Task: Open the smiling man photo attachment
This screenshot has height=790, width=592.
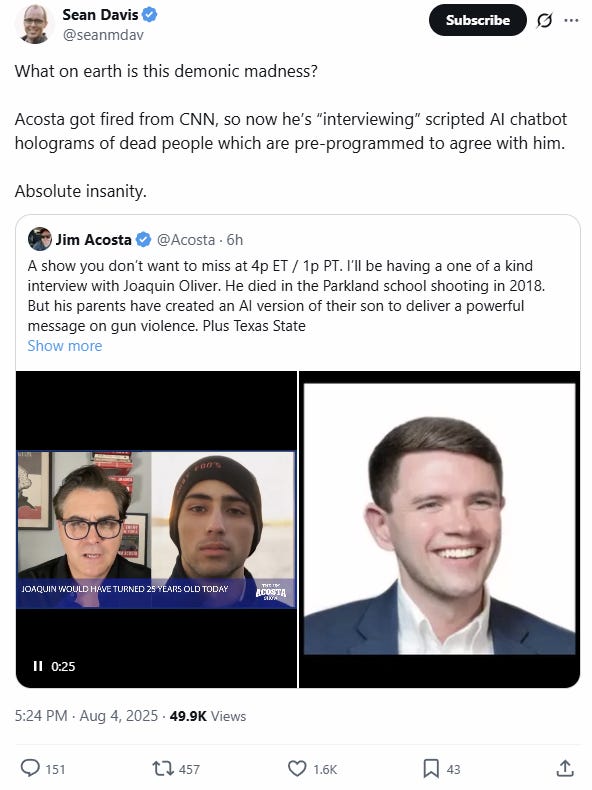Action: (439, 529)
